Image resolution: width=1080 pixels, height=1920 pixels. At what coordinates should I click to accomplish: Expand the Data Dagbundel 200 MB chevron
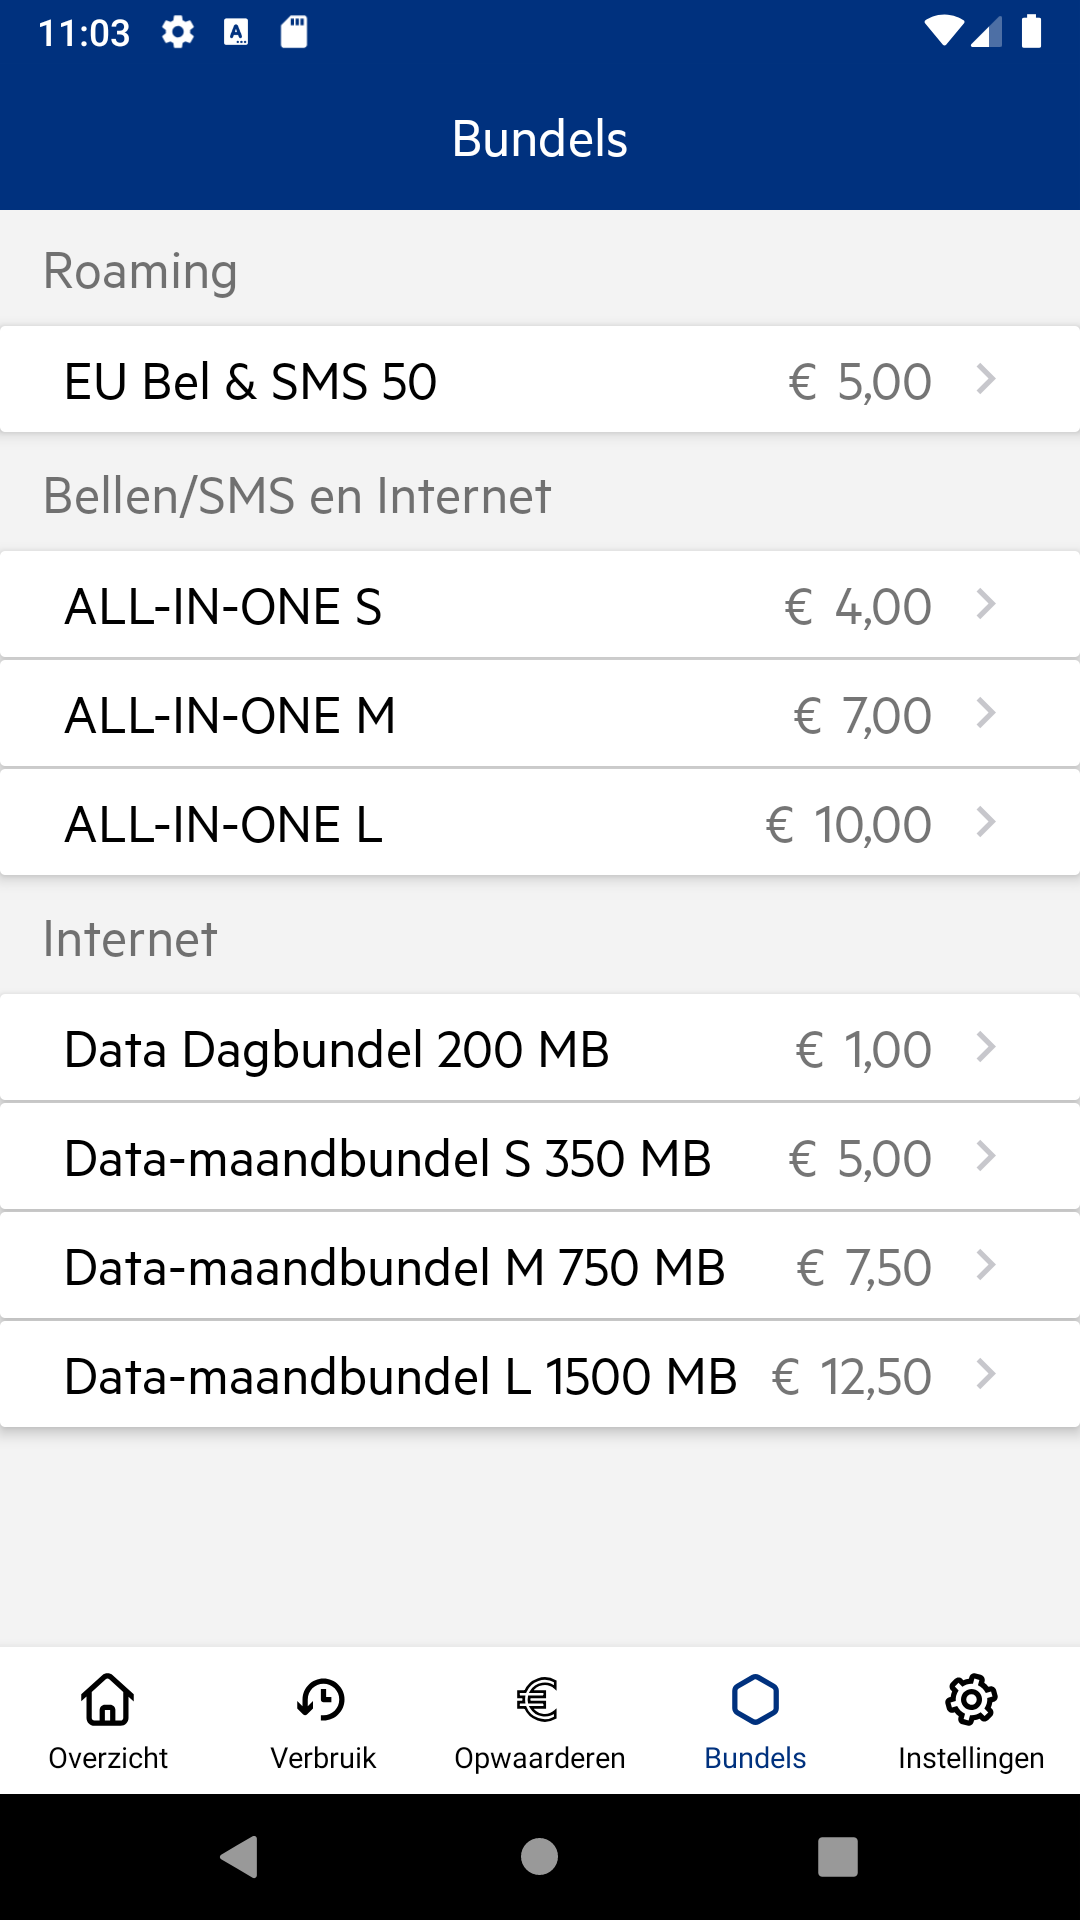click(x=986, y=1047)
